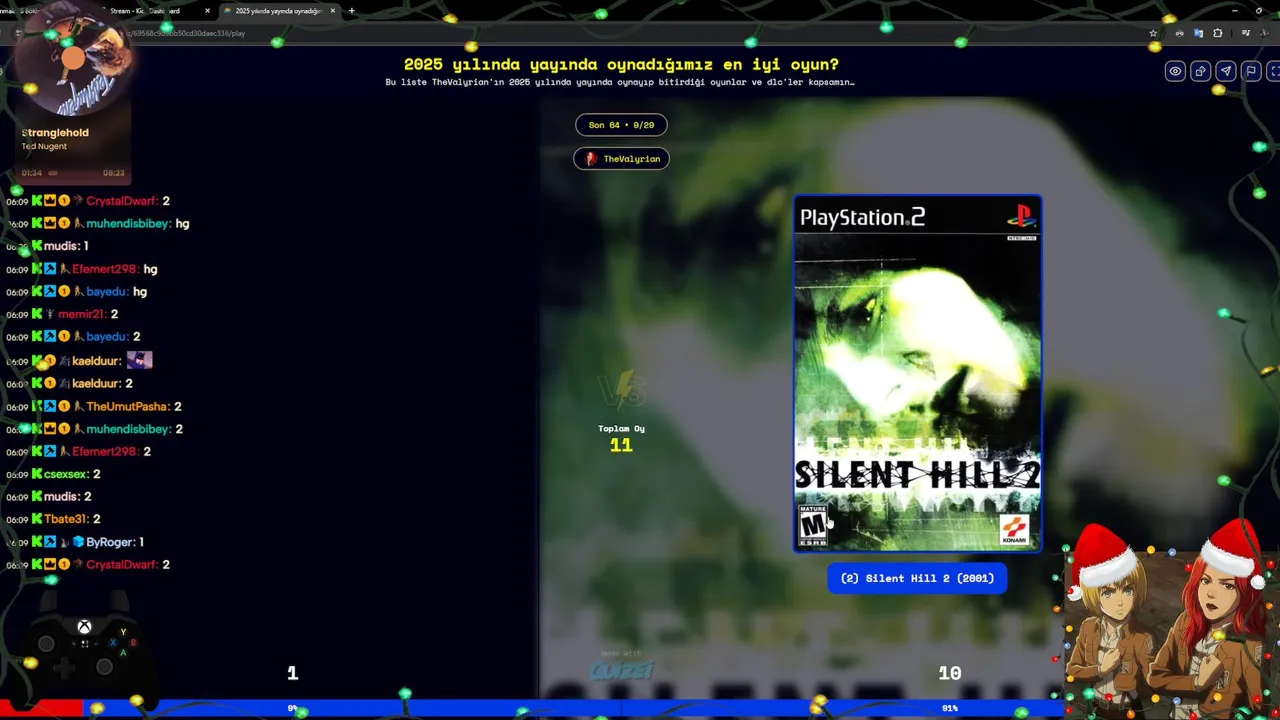Select the Silent Hill 2 PlayStation 2 cover
Screen dimensions: 1280x720
[x=917, y=373]
